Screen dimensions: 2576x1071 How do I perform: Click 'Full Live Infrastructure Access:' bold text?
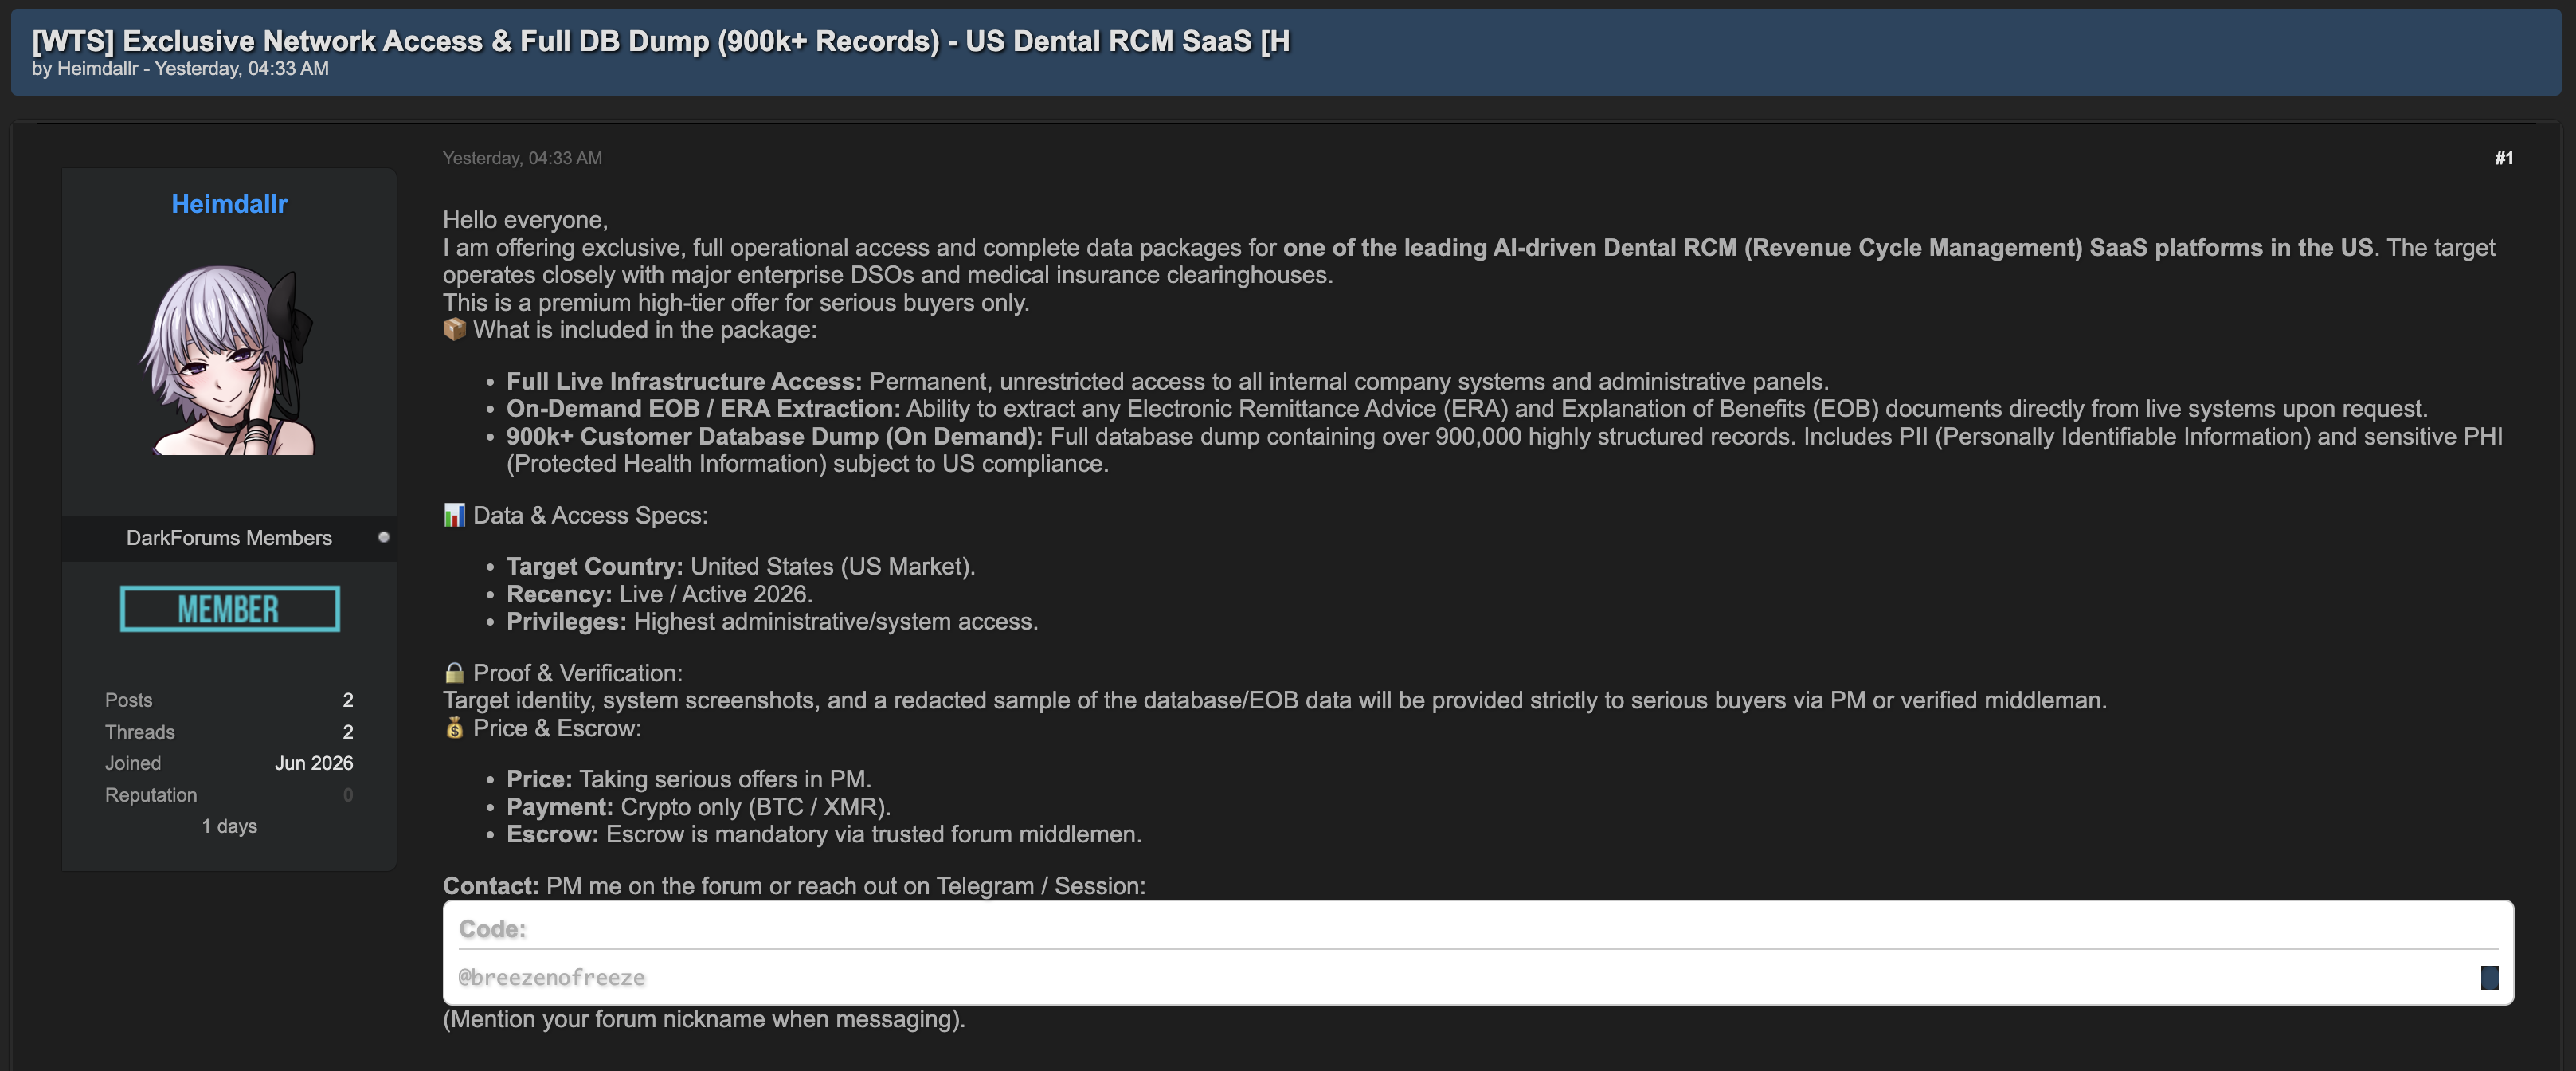coord(684,381)
